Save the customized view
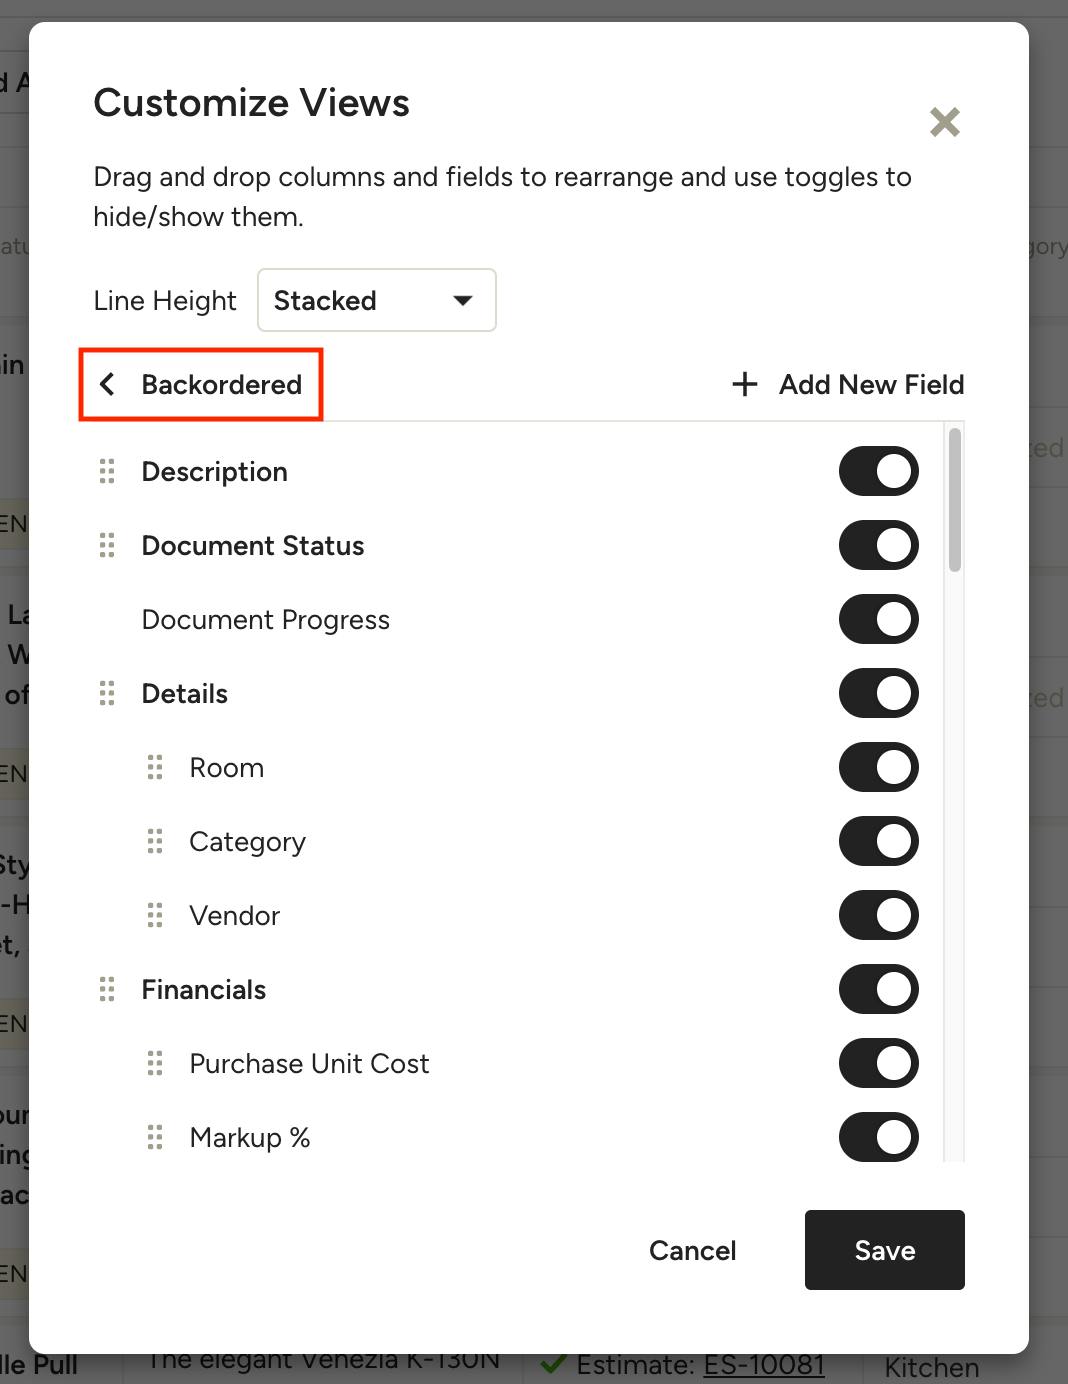The height and width of the screenshot is (1384, 1068). (884, 1250)
